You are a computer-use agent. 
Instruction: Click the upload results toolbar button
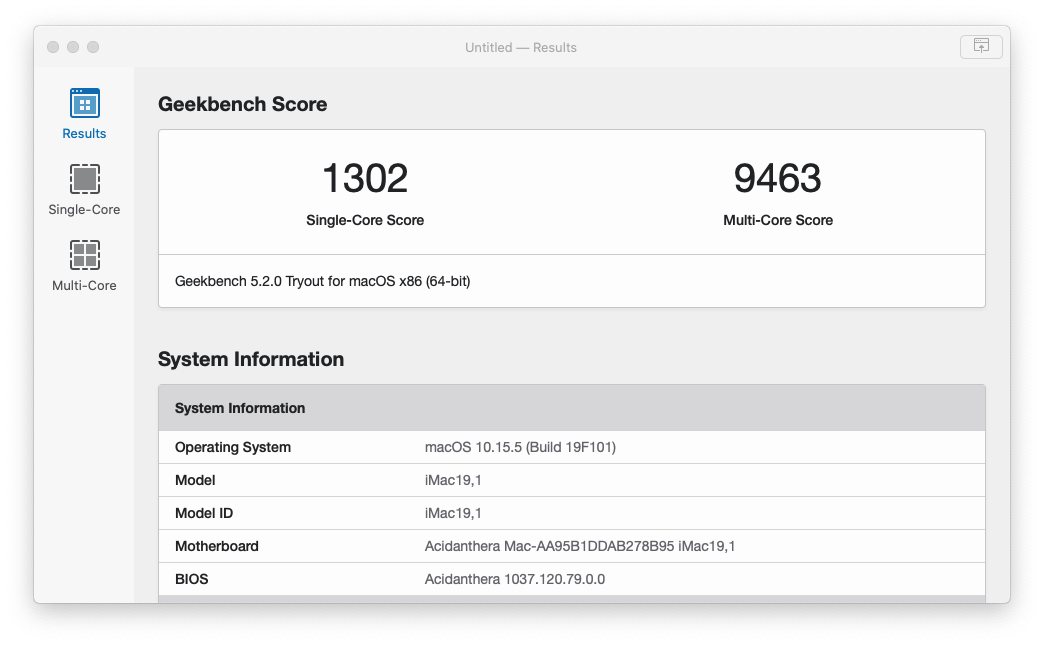coord(981,47)
